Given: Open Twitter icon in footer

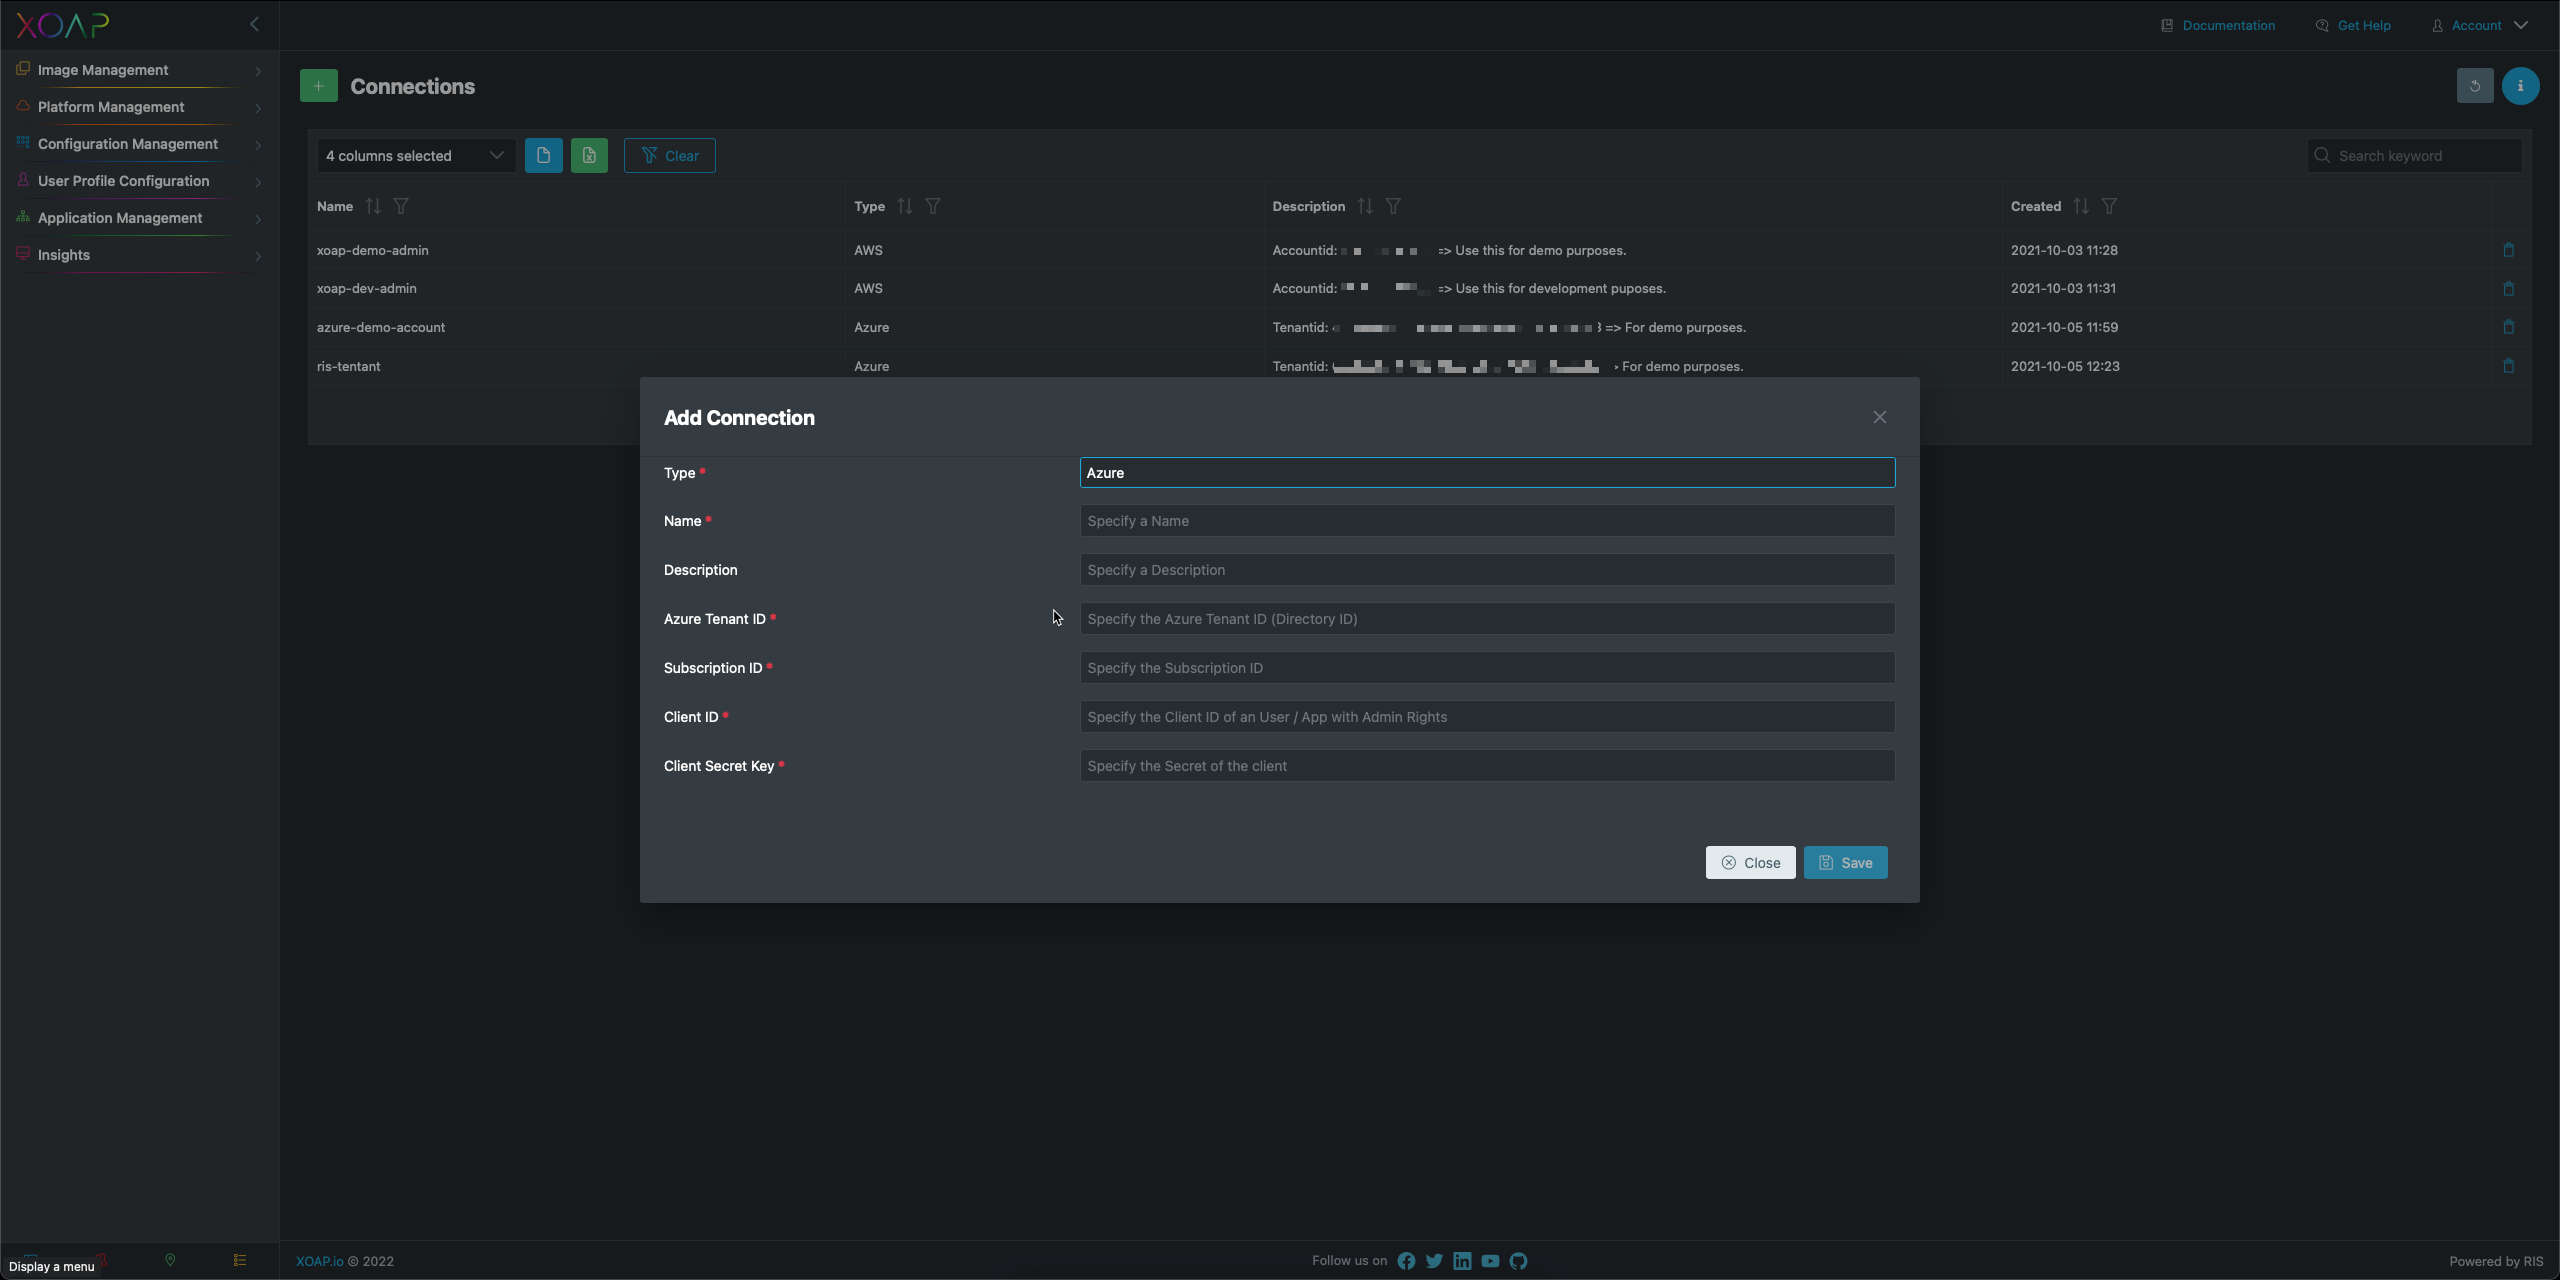Looking at the screenshot, I should pos(1434,1261).
